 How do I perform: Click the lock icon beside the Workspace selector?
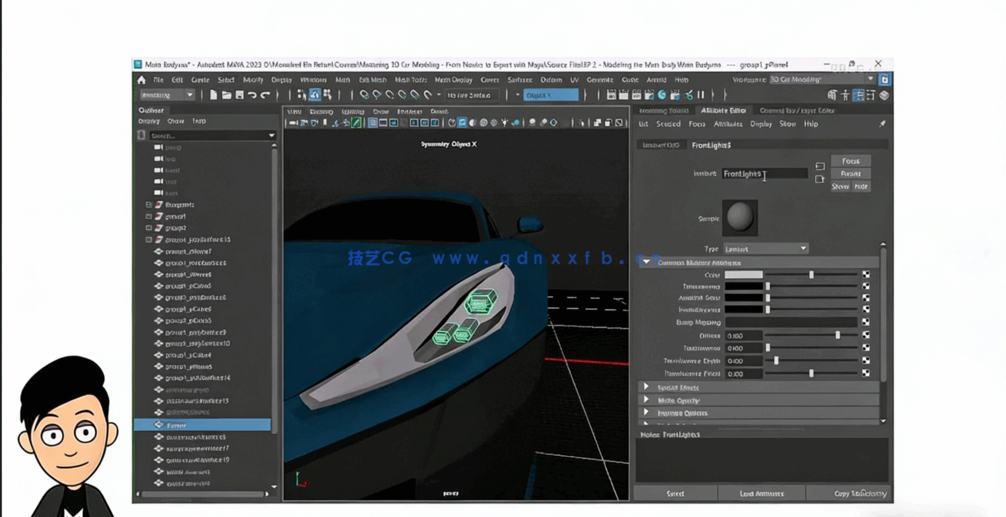pyautogui.click(x=885, y=80)
